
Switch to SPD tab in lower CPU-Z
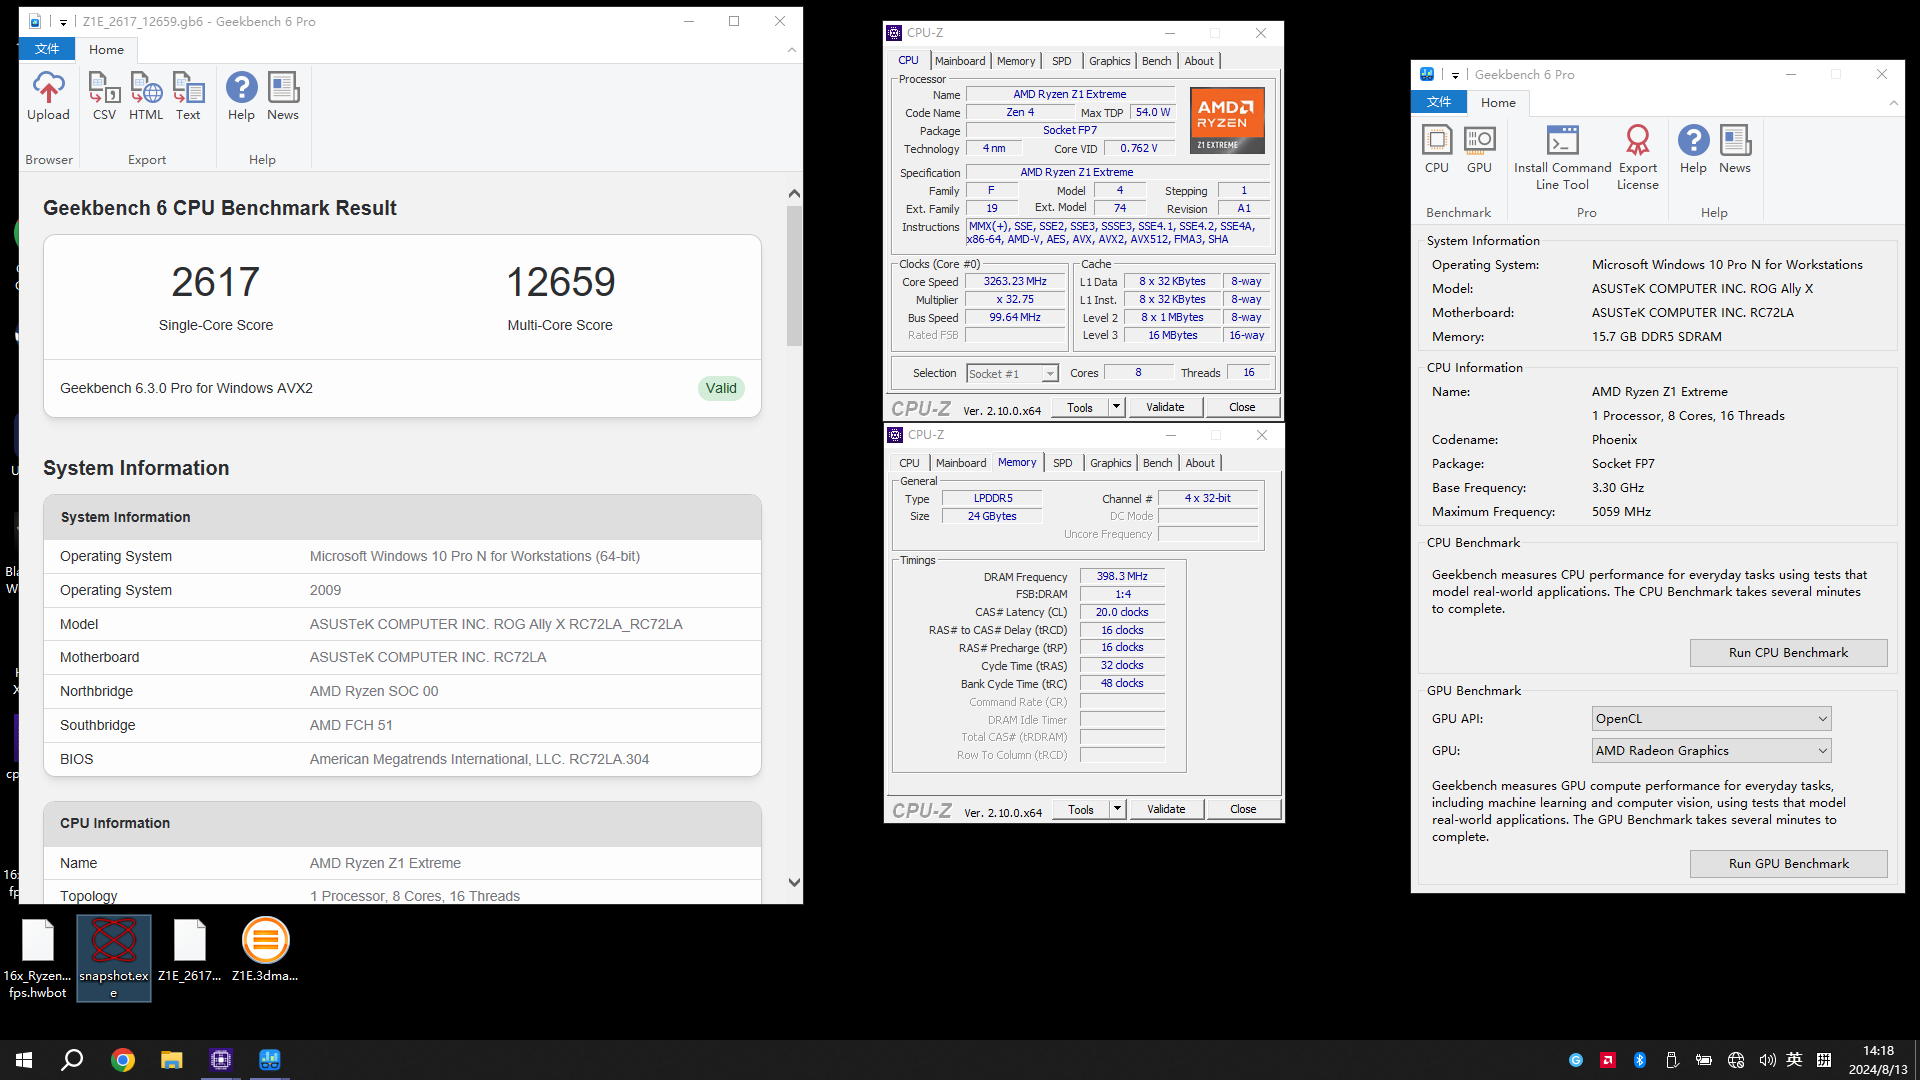click(x=1062, y=463)
